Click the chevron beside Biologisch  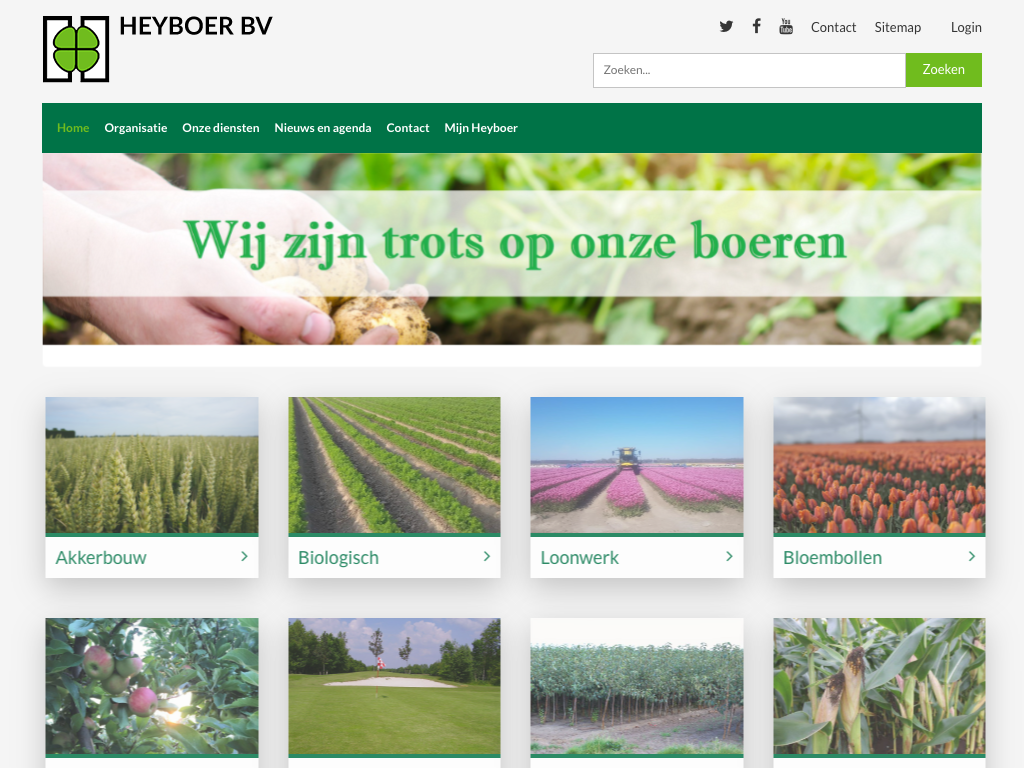[487, 557]
